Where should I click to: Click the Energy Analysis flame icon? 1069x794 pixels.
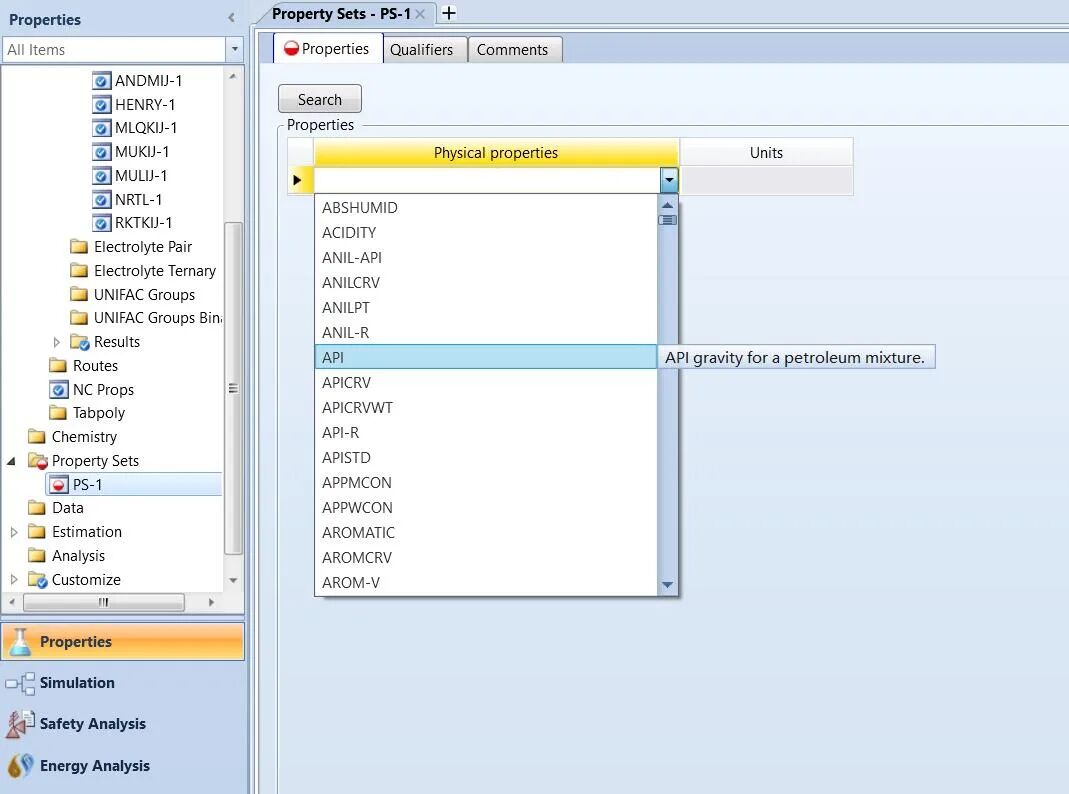[20, 765]
